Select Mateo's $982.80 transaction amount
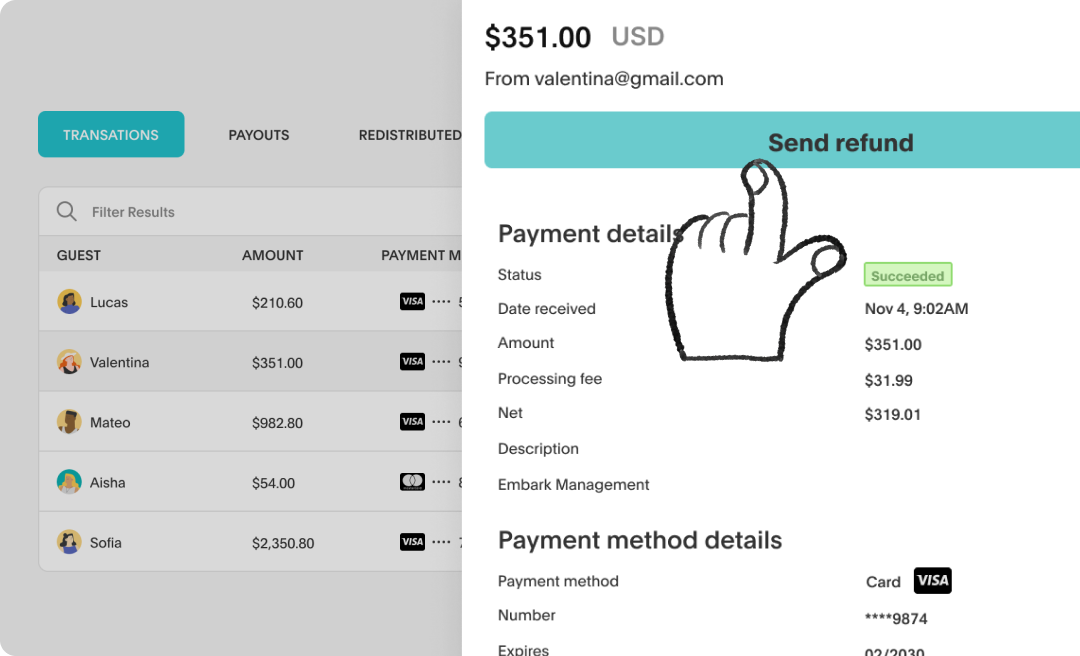Viewport: 1080px width, 656px height. pos(277,423)
